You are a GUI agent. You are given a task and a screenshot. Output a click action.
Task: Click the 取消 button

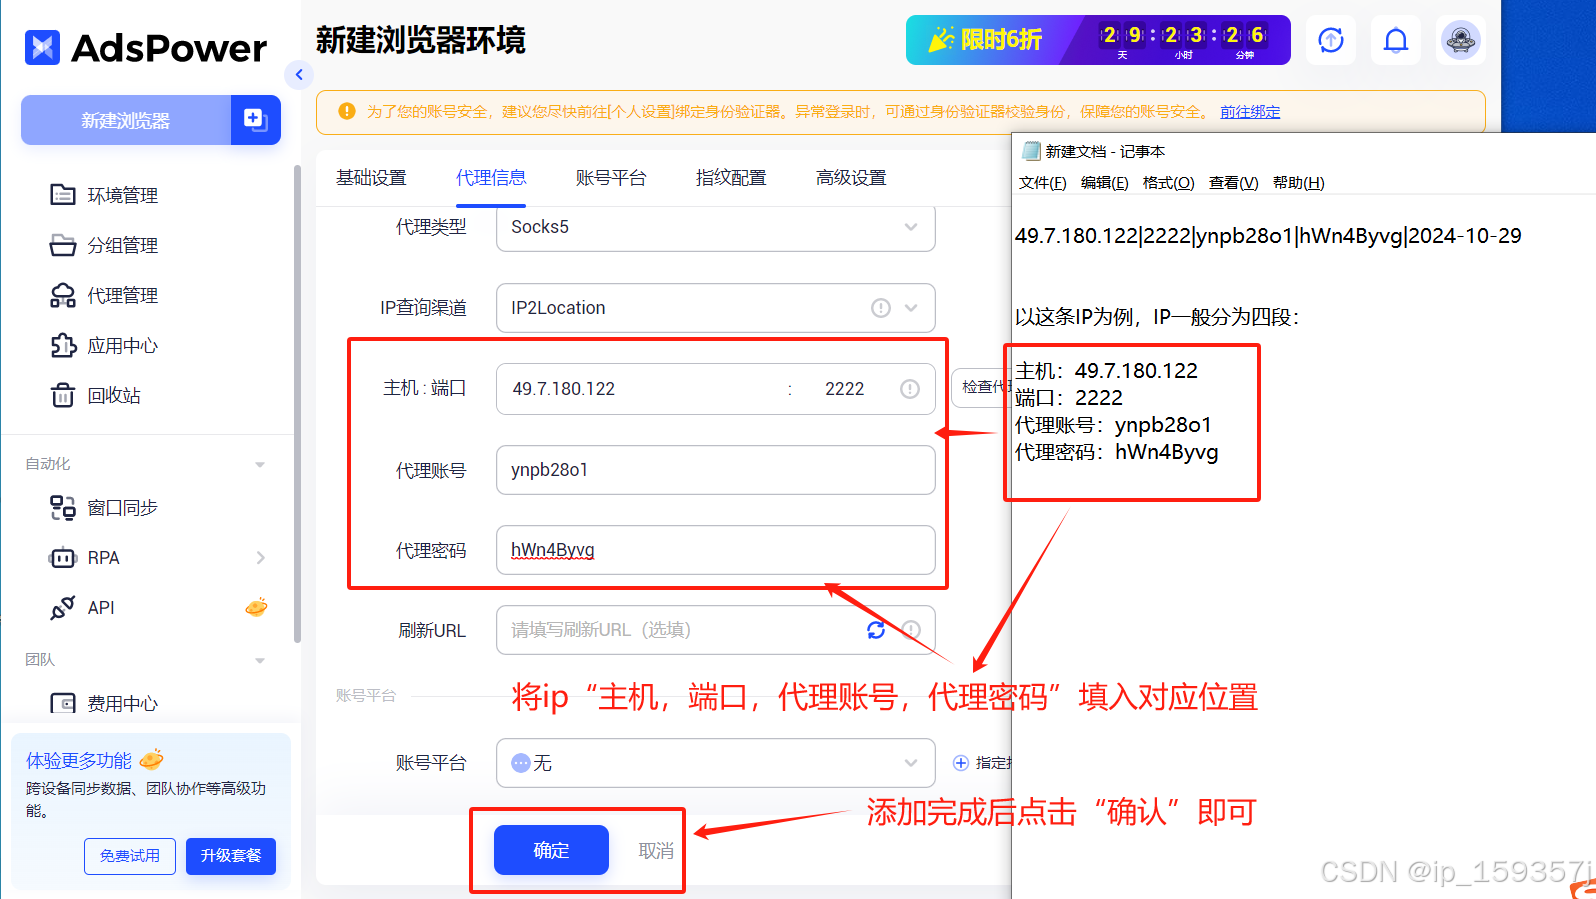[656, 851]
